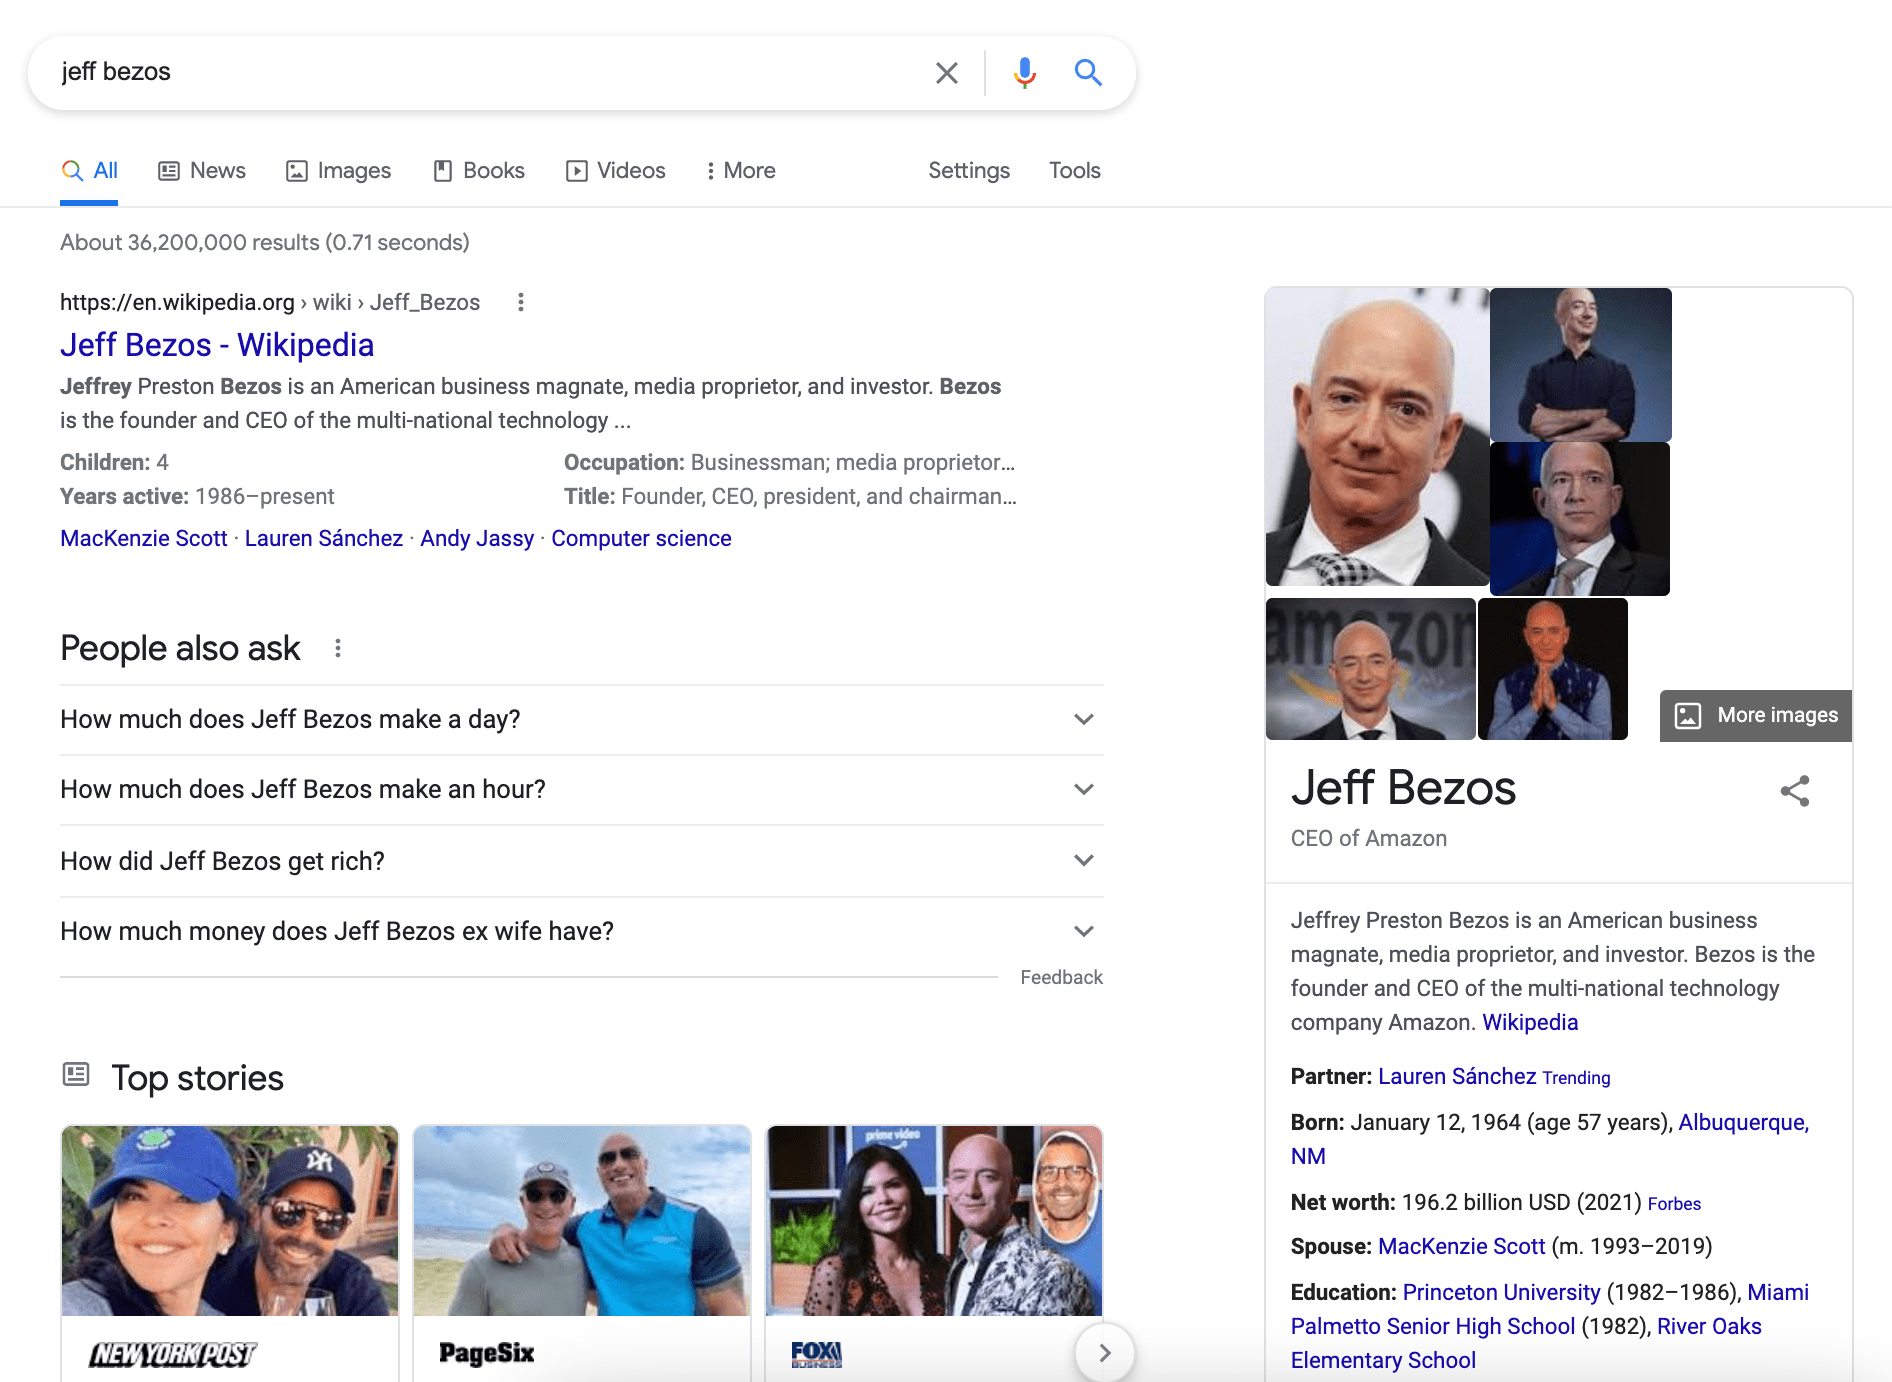Follow the Andy Jassy sitelink
1892x1382 pixels.
pyautogui.click(x=477, y=539)
